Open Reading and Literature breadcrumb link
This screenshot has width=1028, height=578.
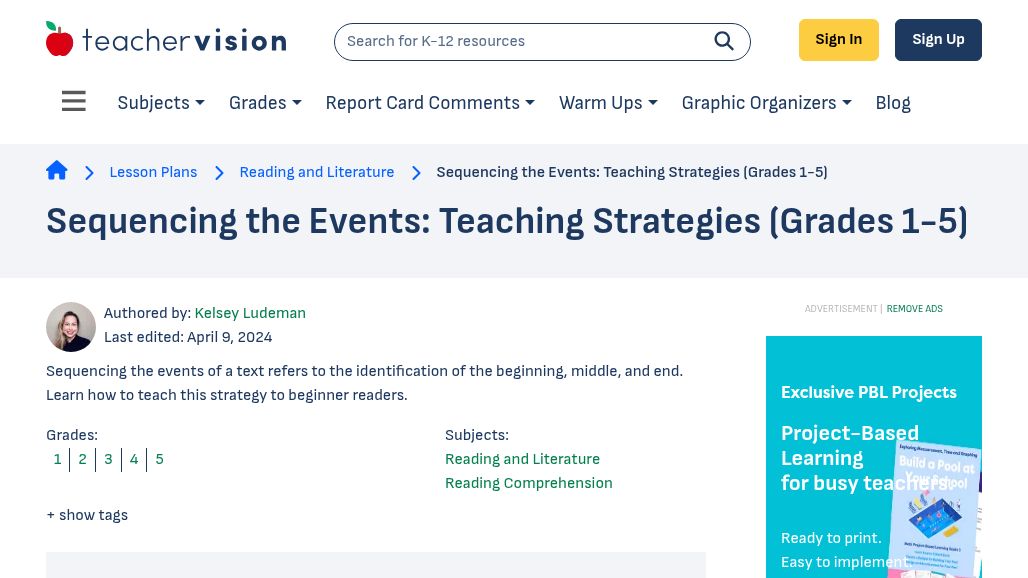point(317,172)
